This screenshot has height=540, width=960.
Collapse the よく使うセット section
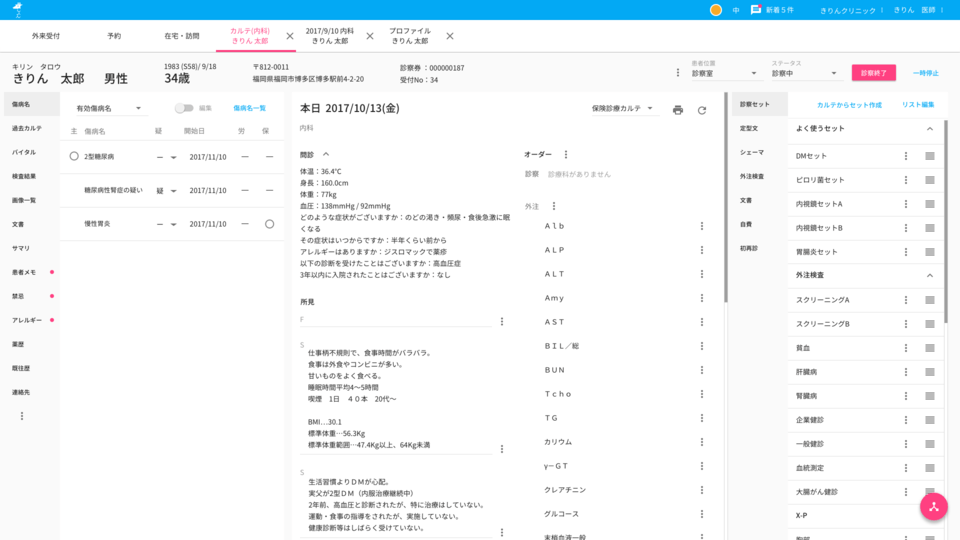click(x=930, y=129)
